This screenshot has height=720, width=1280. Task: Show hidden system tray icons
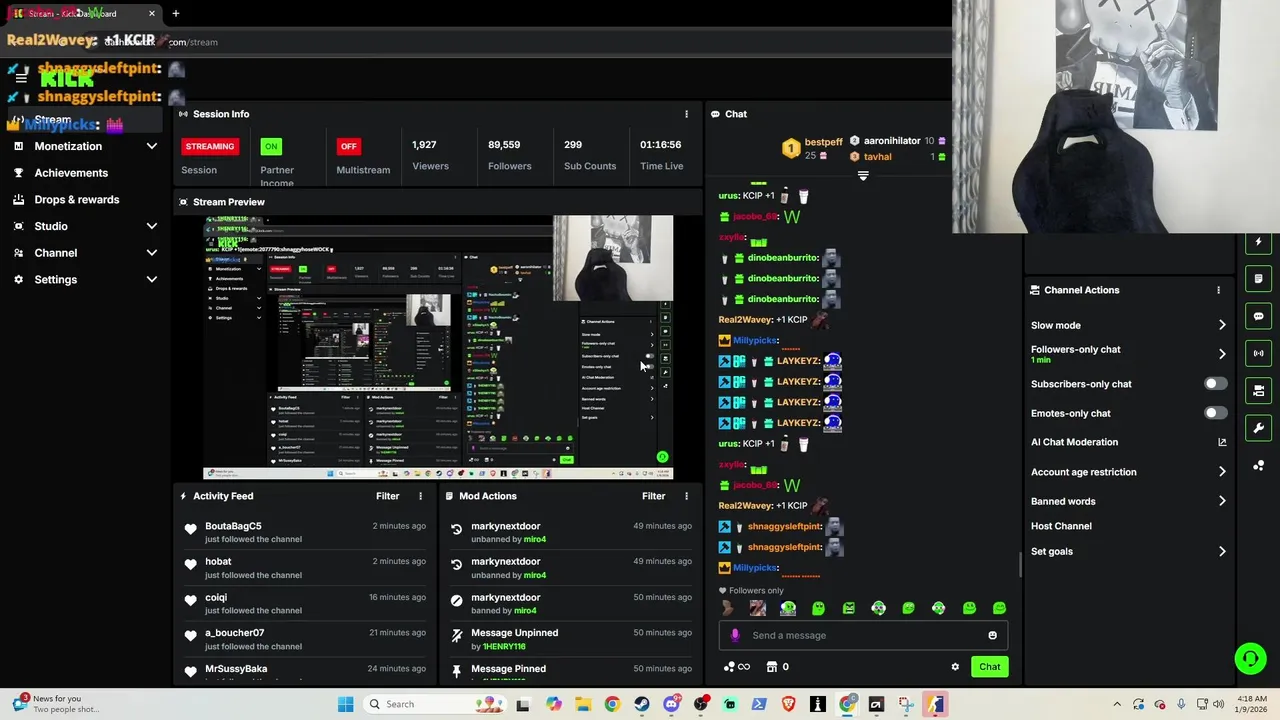click(1117, 704)
